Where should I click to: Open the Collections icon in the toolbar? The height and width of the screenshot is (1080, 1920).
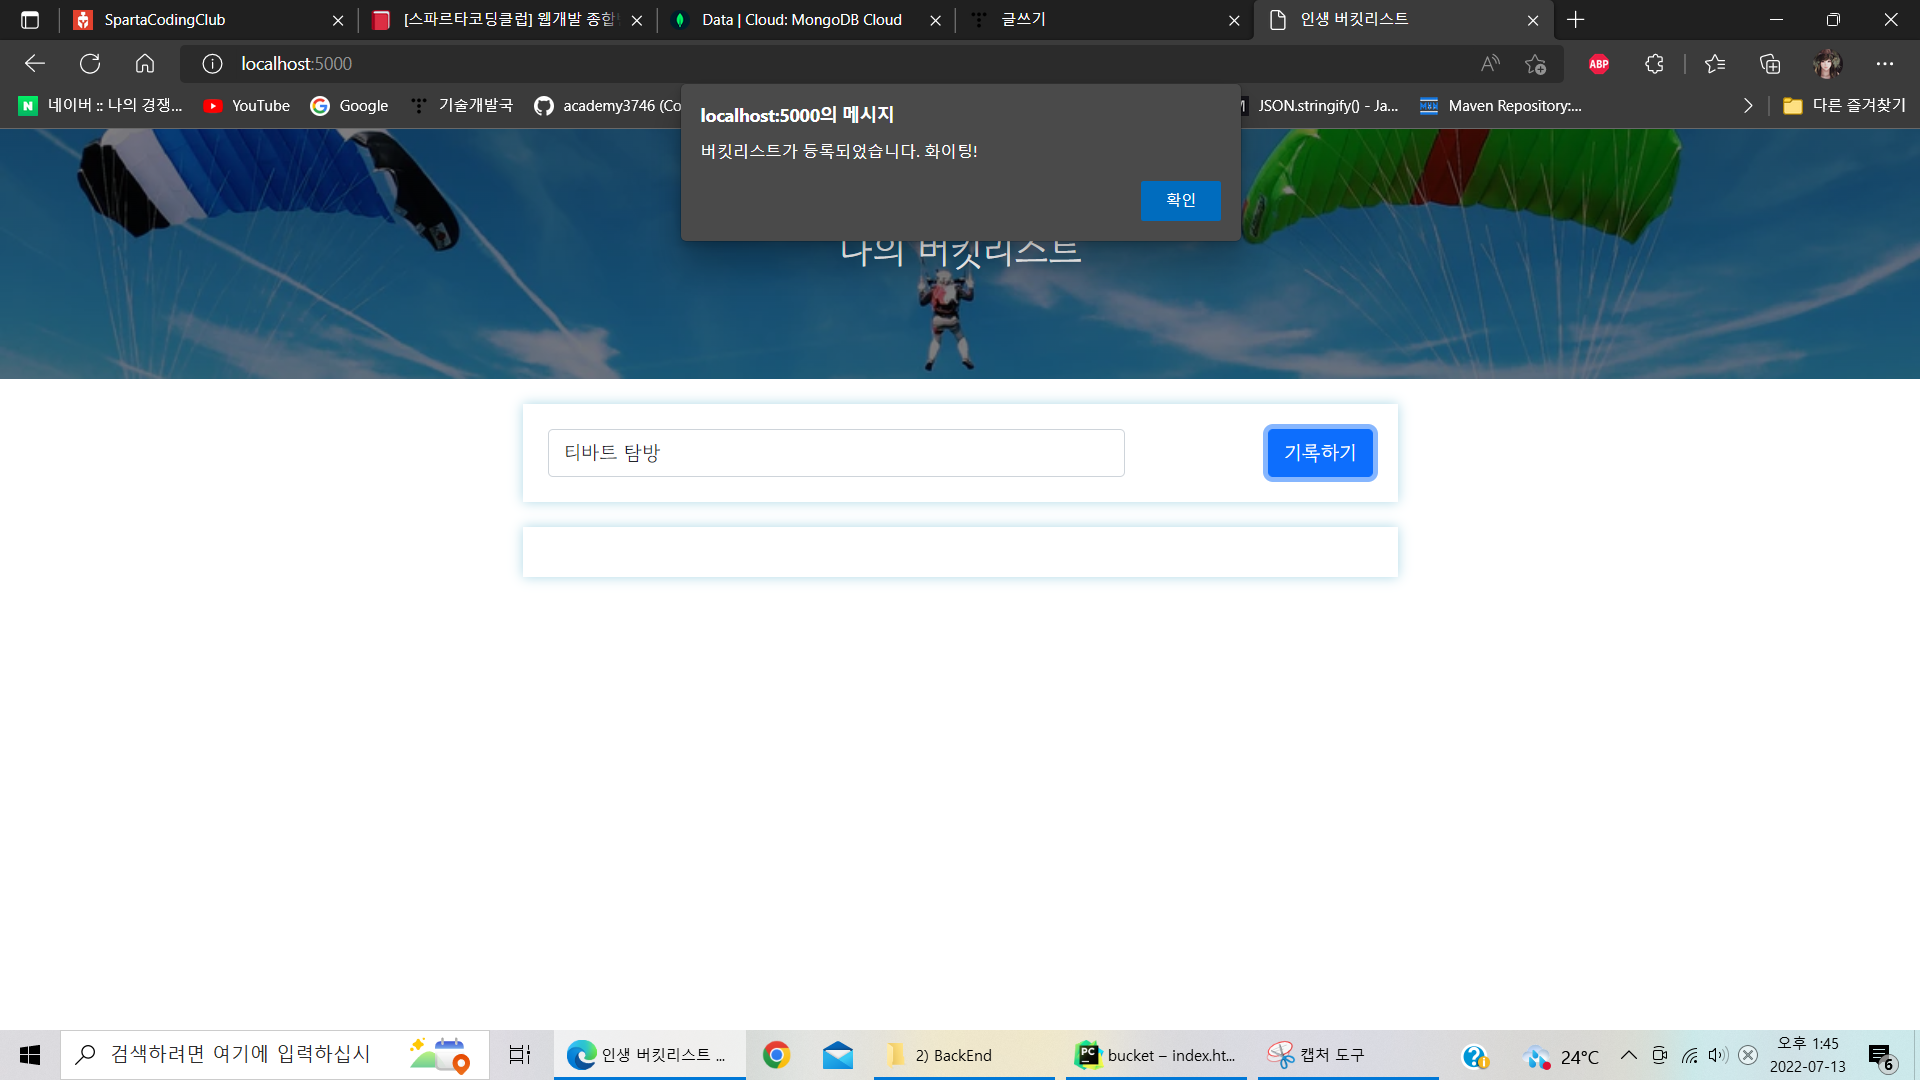click(1770, 64)
